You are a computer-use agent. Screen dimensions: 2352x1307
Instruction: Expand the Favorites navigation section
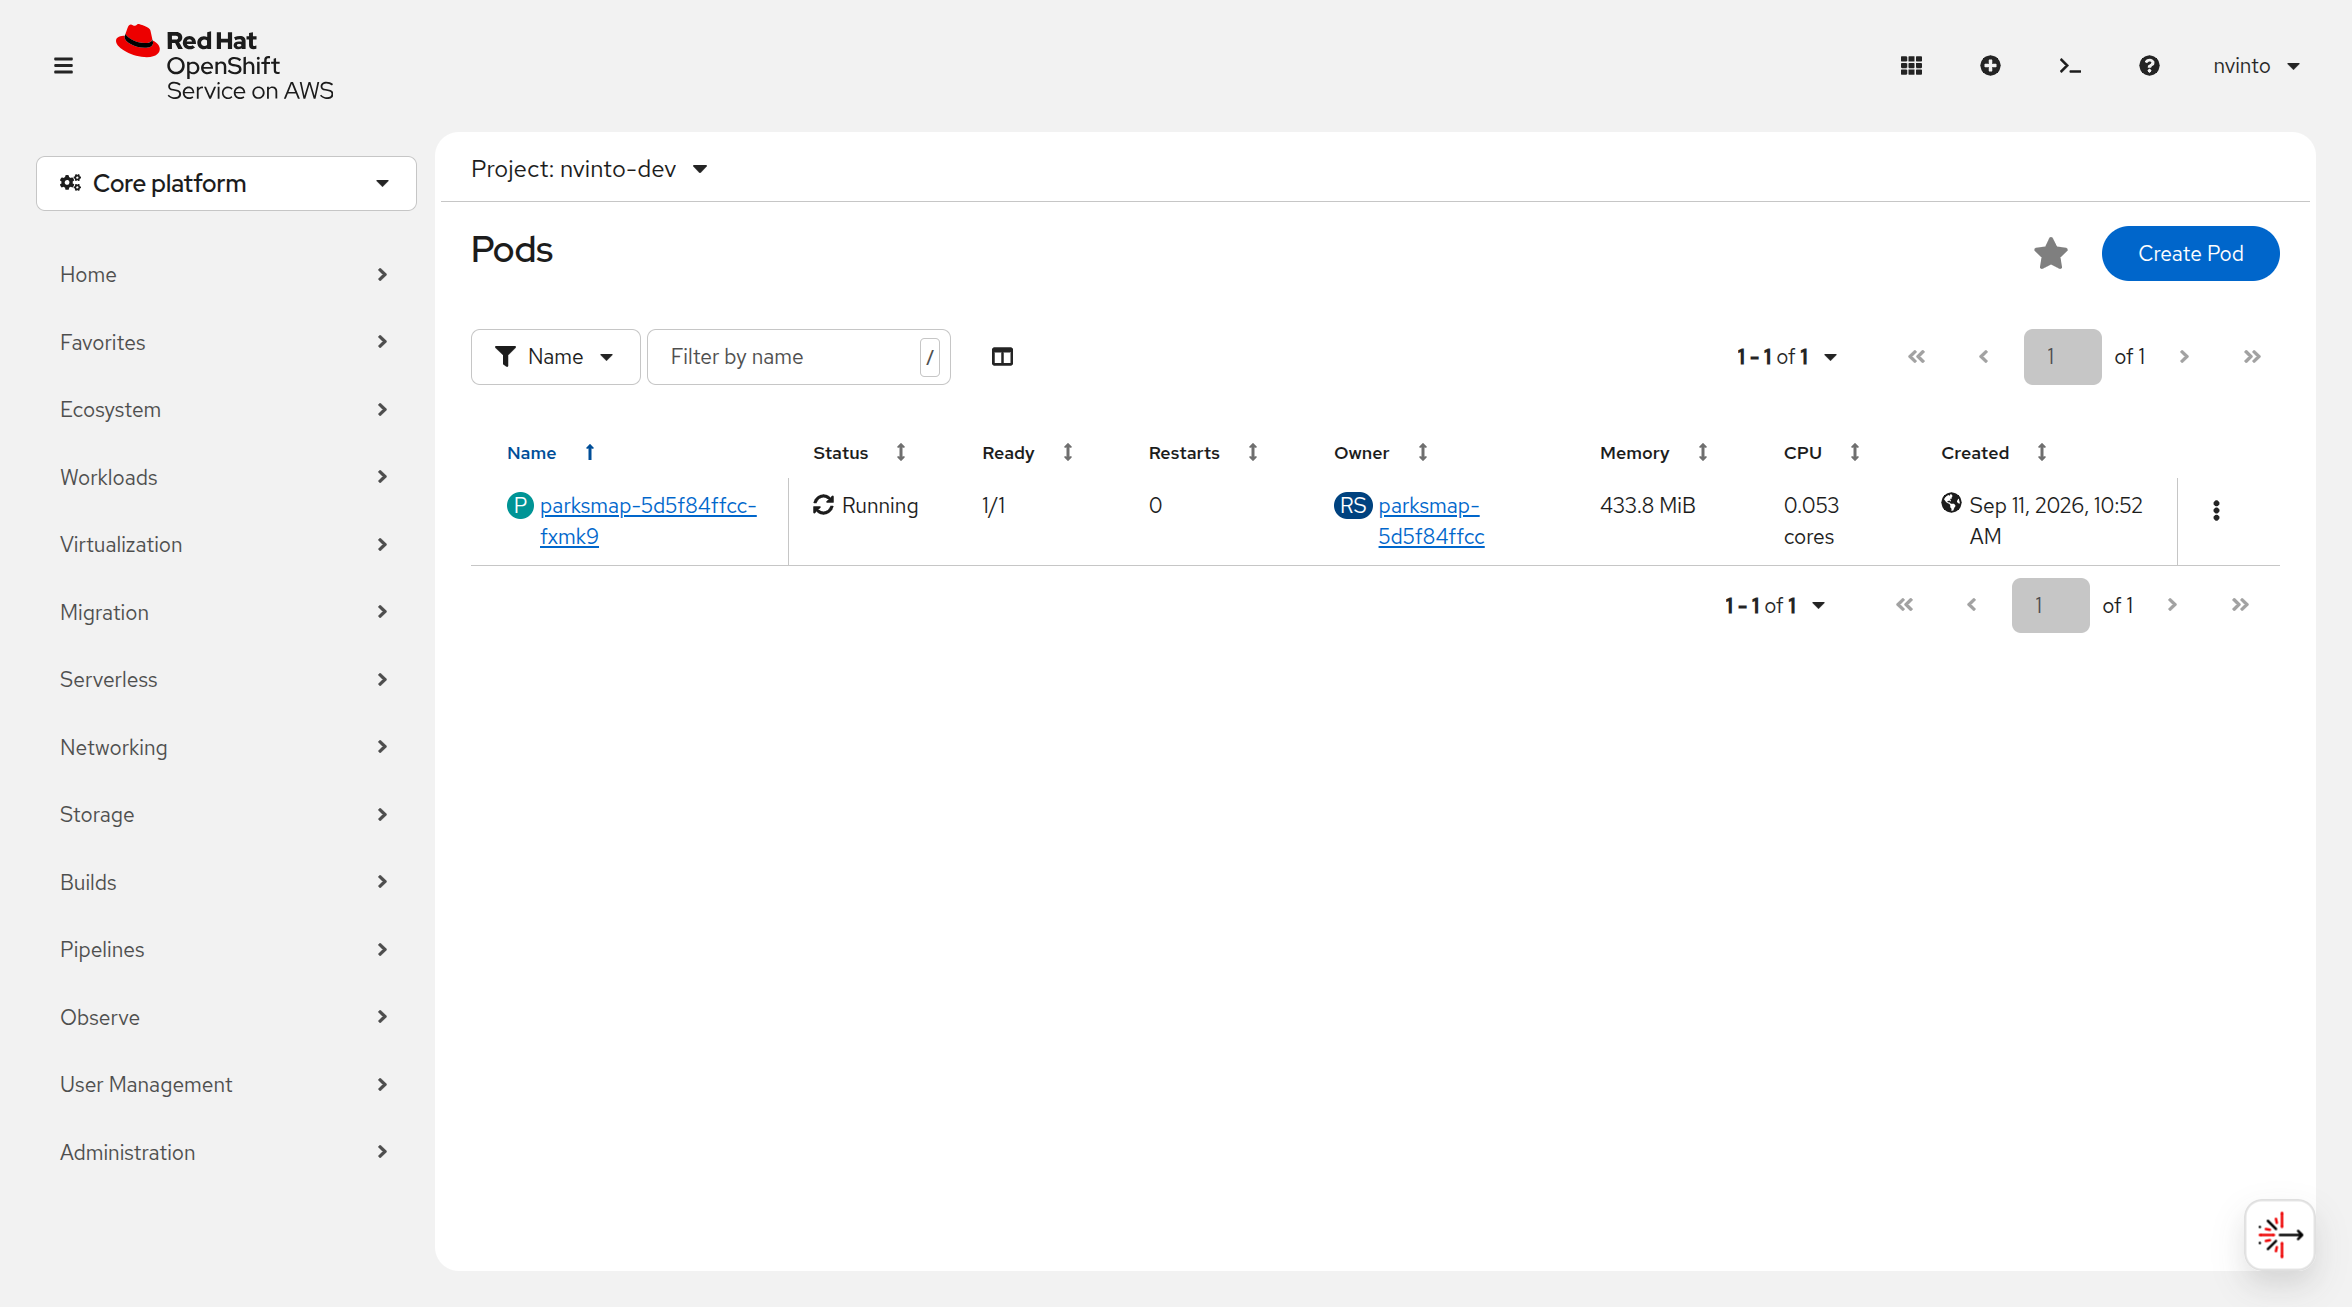pyautogui.click(x=224, y=342)
